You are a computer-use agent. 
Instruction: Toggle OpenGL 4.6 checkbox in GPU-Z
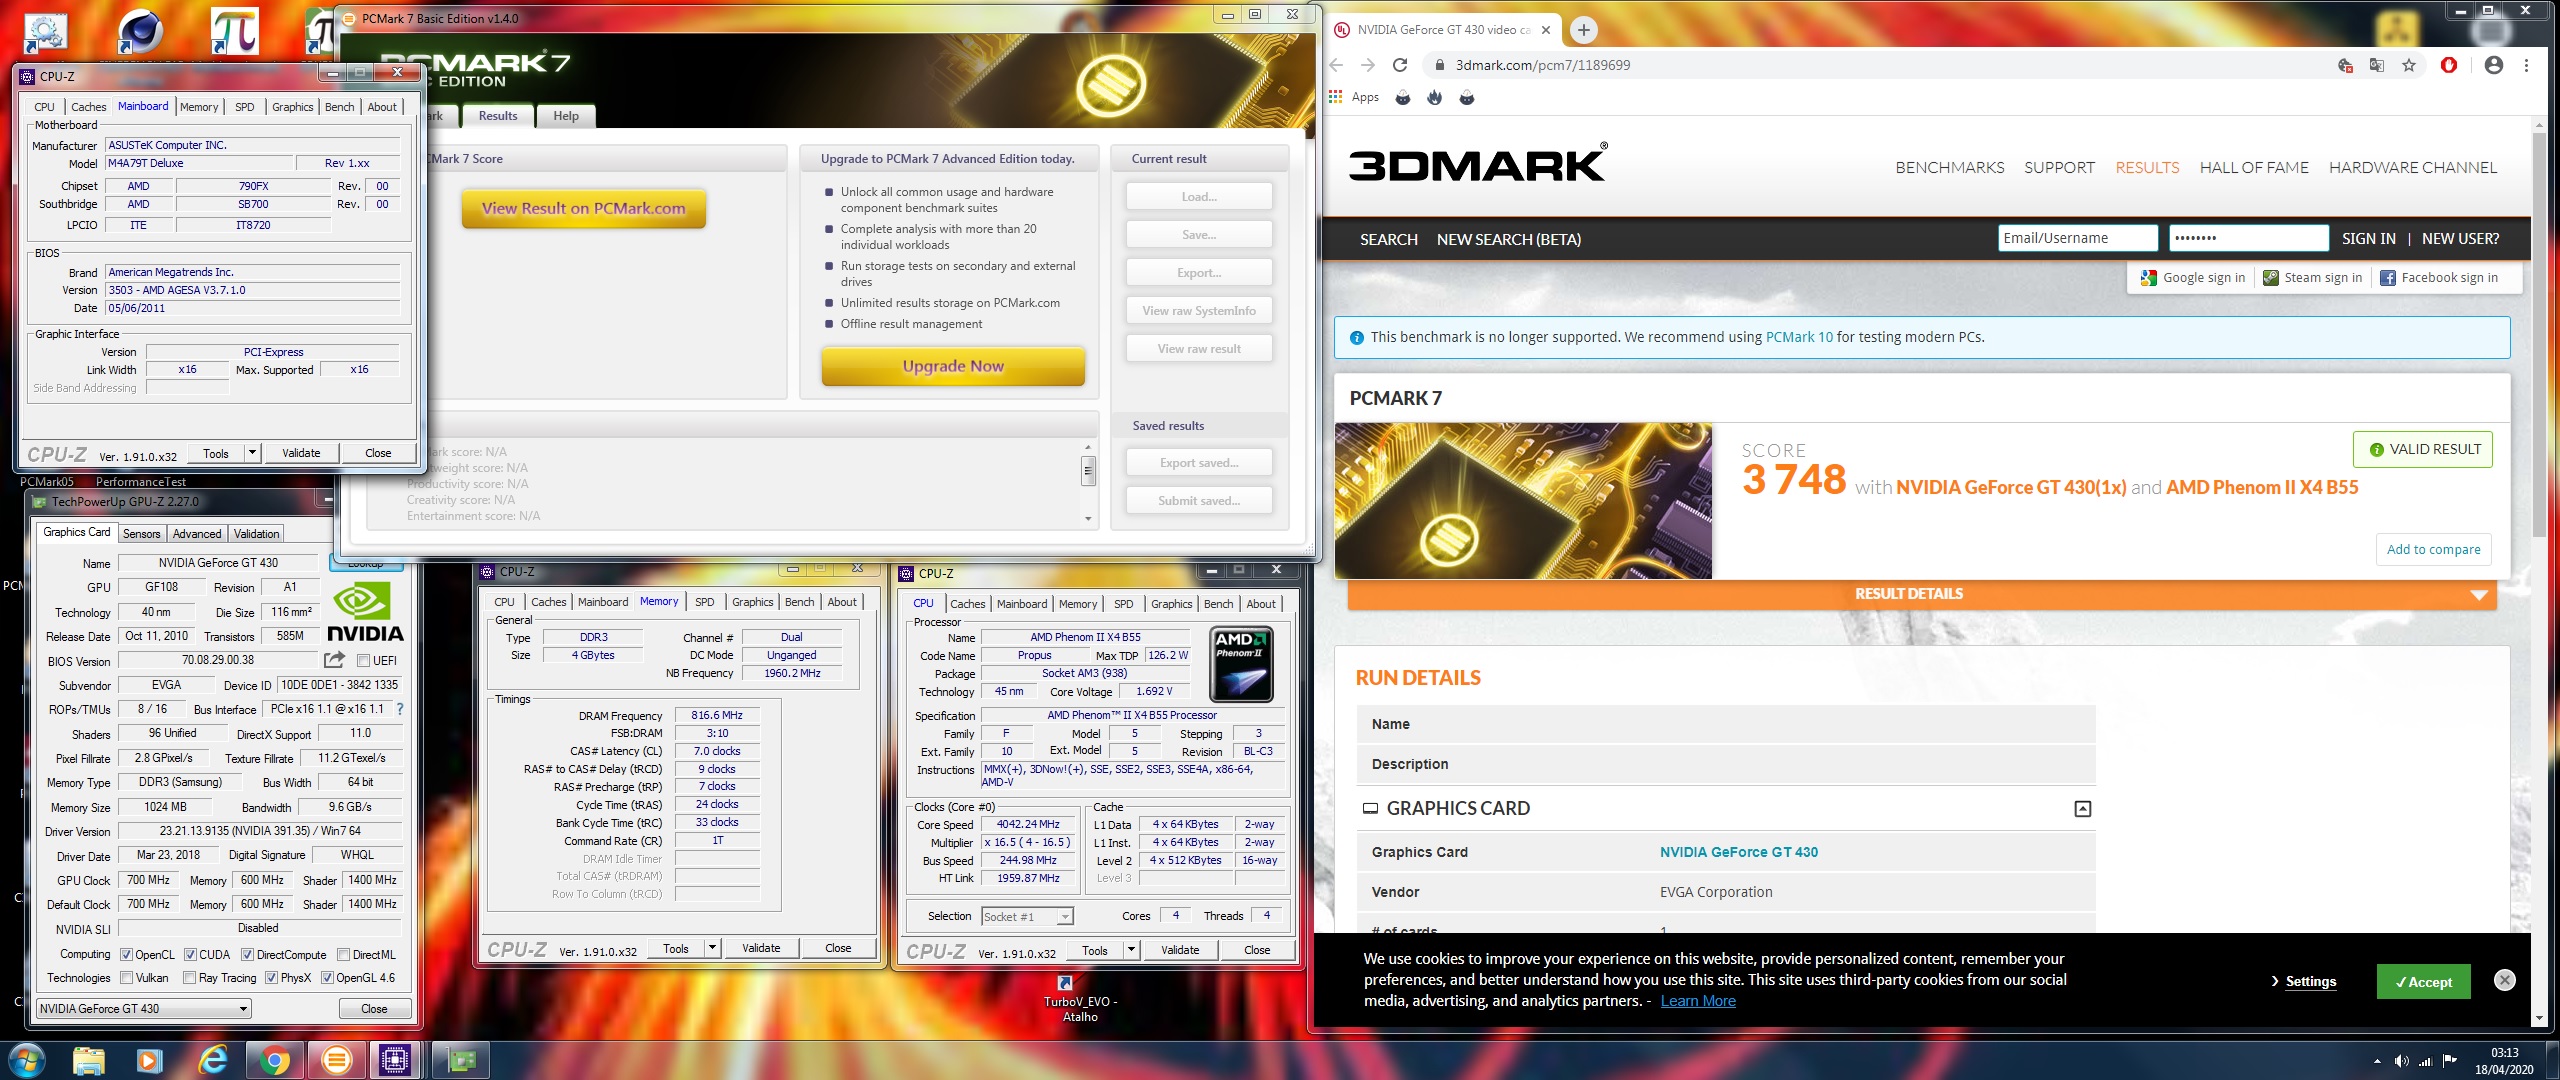point(327,978)
